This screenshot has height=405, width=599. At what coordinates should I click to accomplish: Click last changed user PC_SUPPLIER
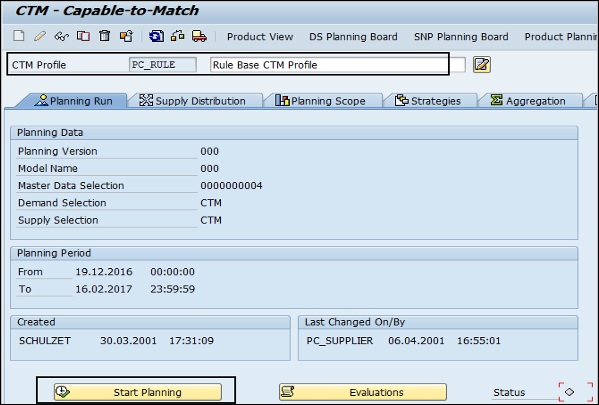(339, 340)
